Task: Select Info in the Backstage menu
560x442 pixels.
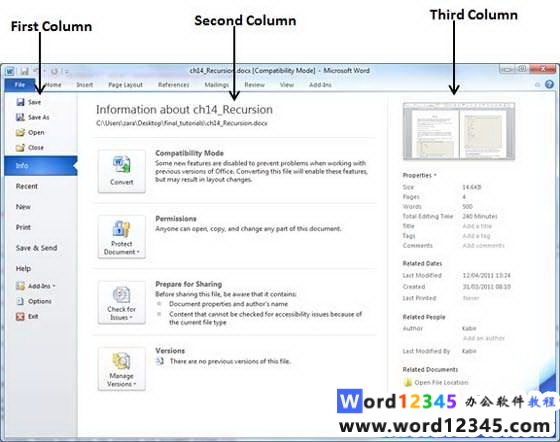Action: pyautogui.click(x=41, y=166)
